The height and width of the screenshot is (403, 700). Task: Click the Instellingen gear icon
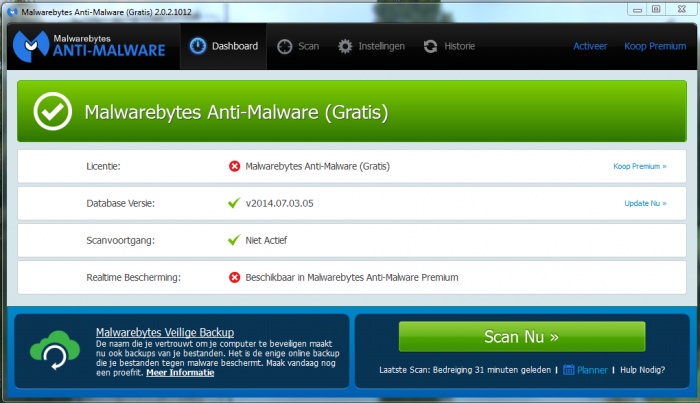[x=345, y=46]
